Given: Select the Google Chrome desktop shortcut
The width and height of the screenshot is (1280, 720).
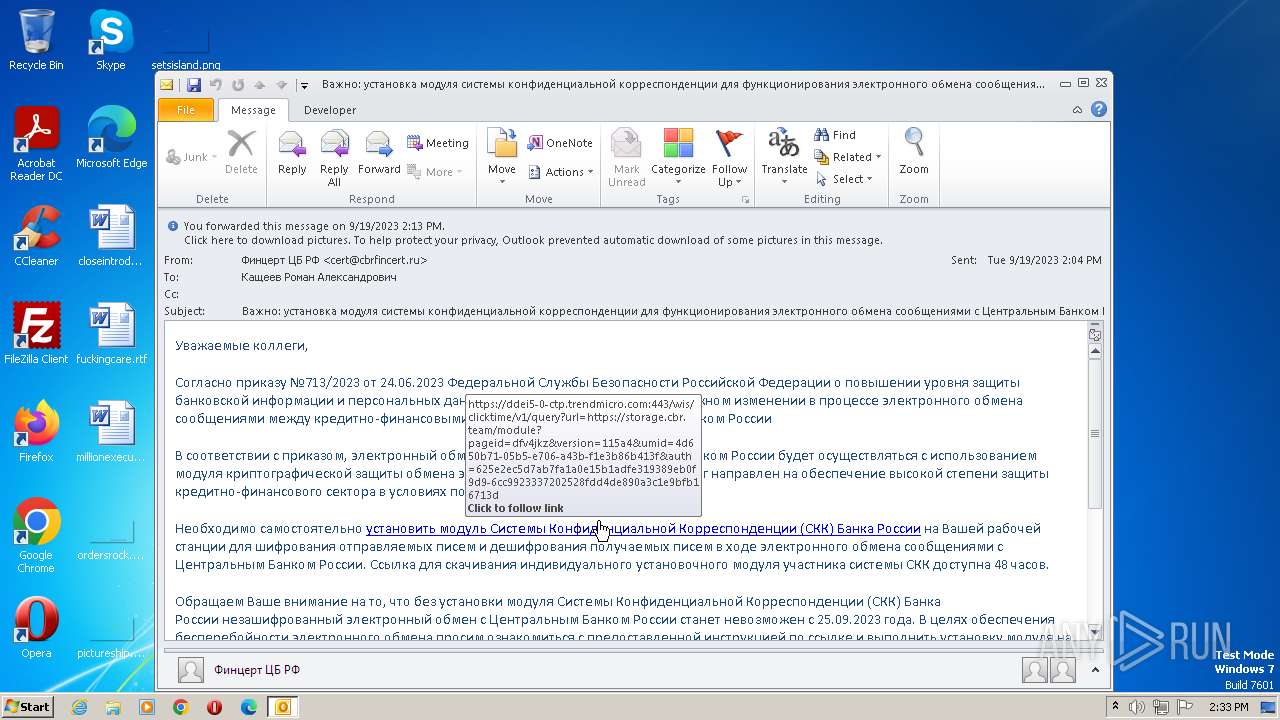Looking at the screenshot, I should click(x=36, y=535).
